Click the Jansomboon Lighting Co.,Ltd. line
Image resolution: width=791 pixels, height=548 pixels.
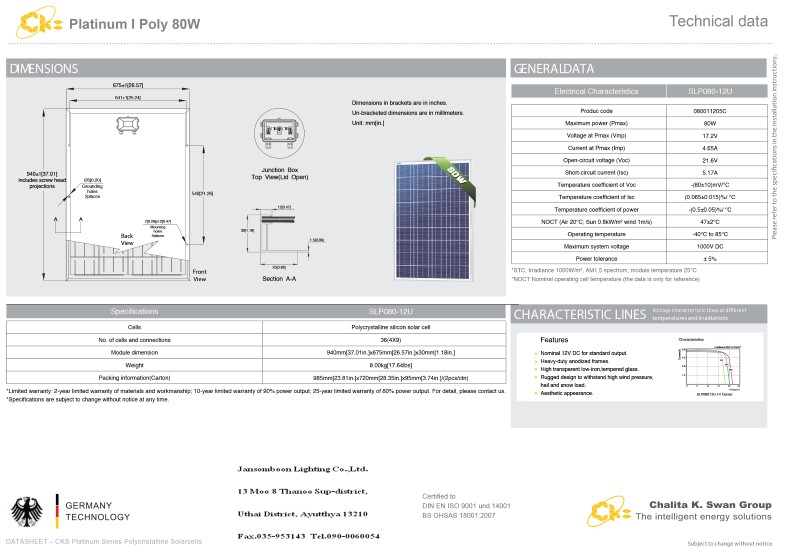click(303, 469)
